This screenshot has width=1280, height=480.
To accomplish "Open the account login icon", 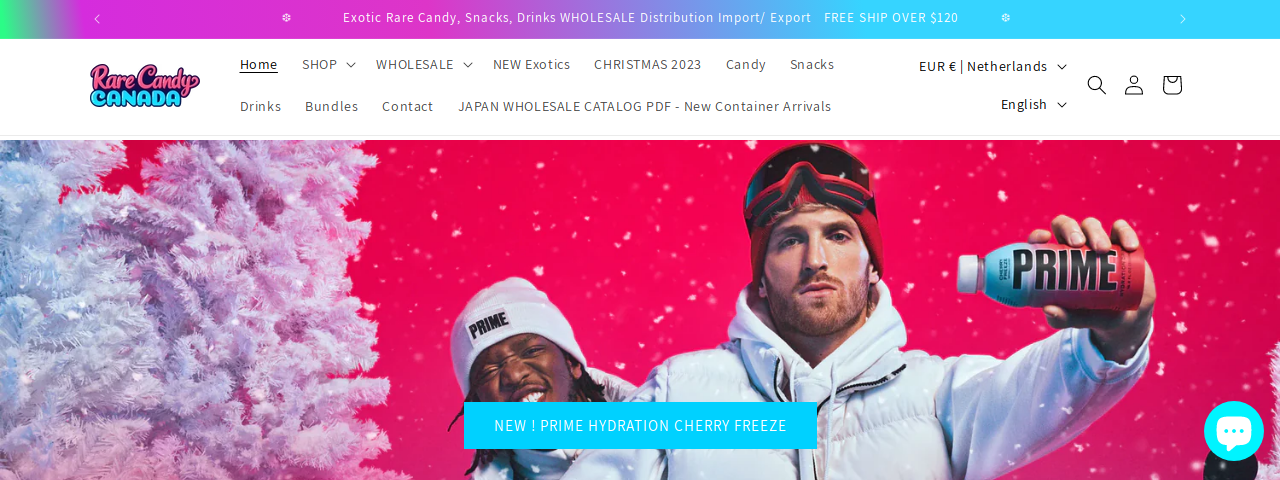I will (x=1133, y=85).
